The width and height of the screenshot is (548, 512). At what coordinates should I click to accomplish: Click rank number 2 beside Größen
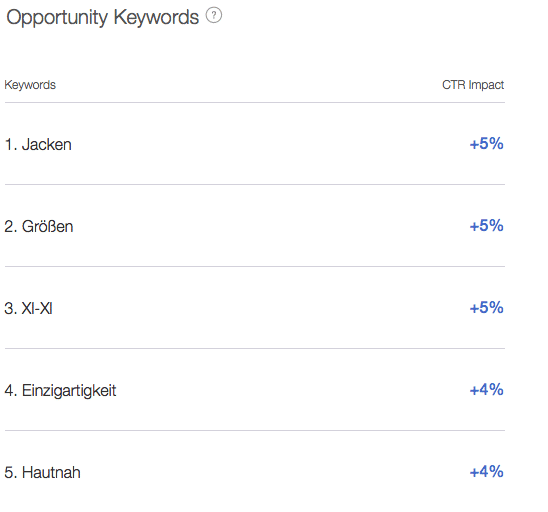(11, 226)
